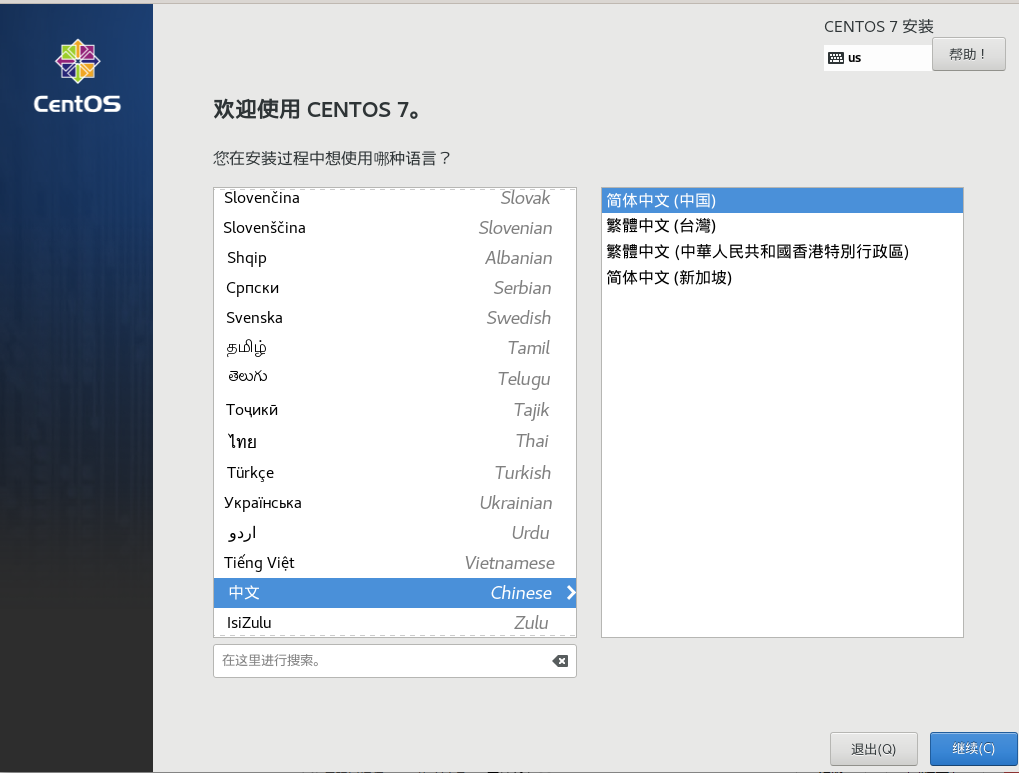Click into the language search field

point(394,661)
